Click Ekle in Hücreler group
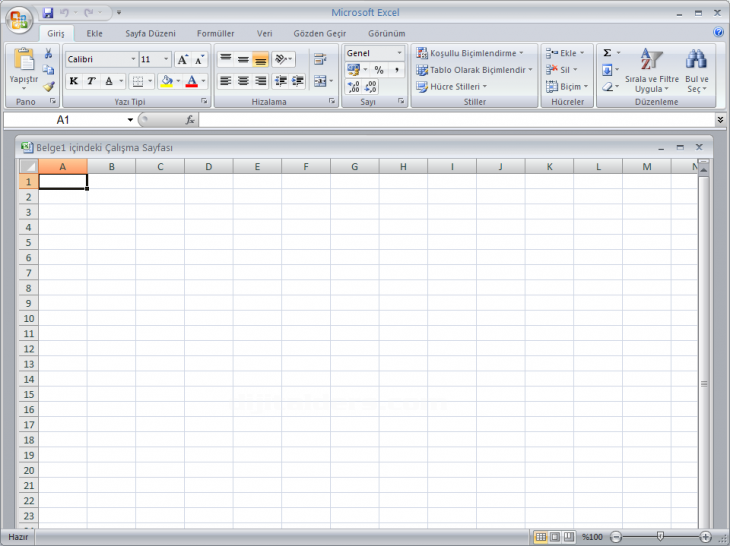Image resolution: width=730 pixels, height=546 pixels. 564,53
